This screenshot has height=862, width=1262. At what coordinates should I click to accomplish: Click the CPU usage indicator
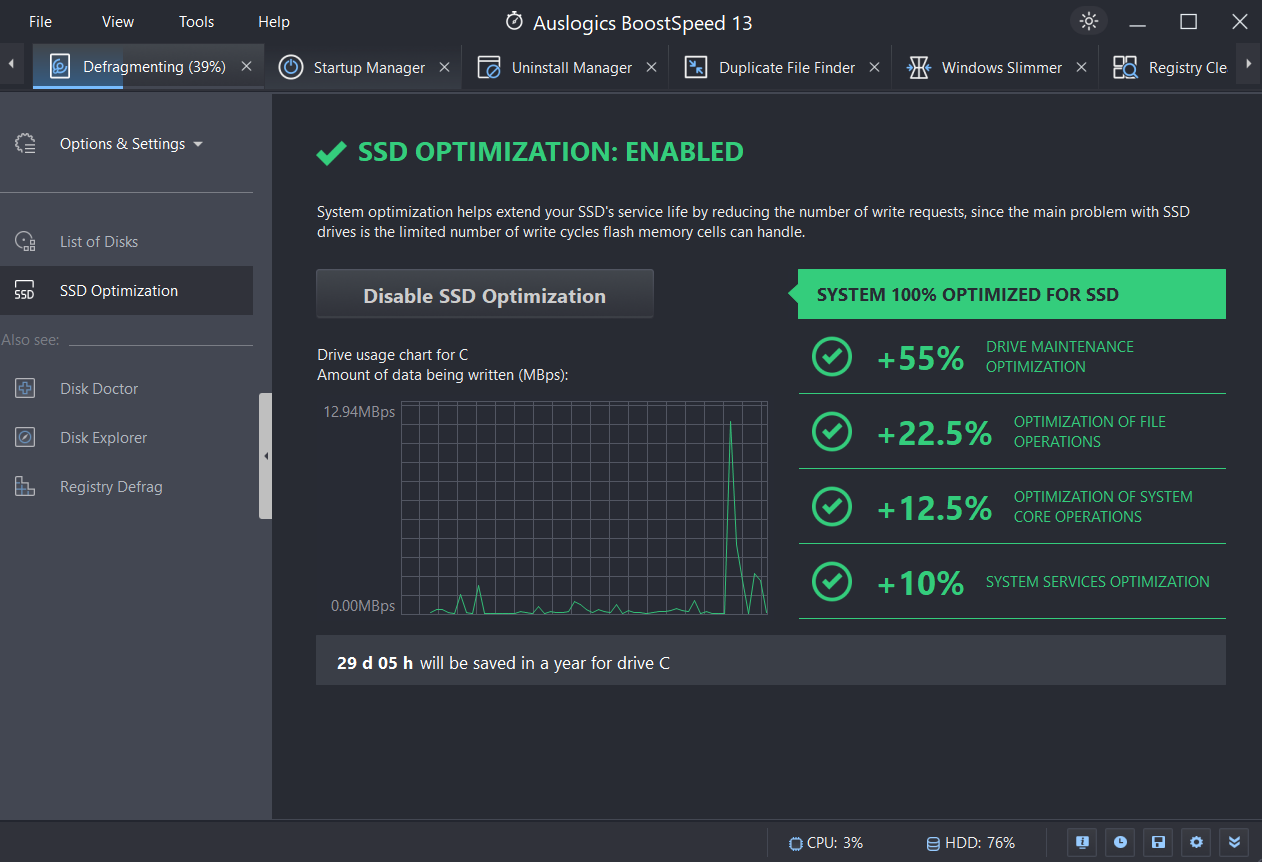point(826,843)
